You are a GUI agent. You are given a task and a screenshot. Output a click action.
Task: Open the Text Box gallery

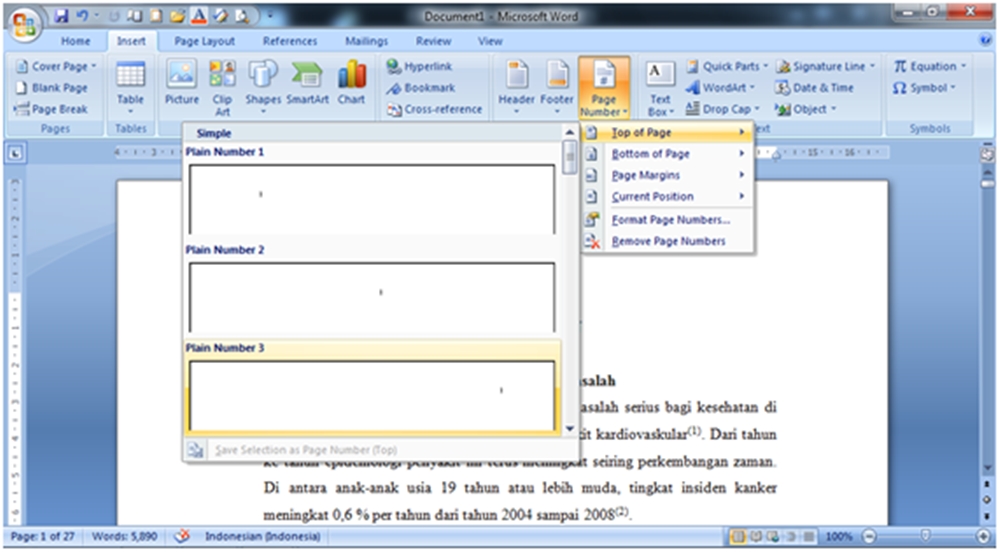point(660,88)
